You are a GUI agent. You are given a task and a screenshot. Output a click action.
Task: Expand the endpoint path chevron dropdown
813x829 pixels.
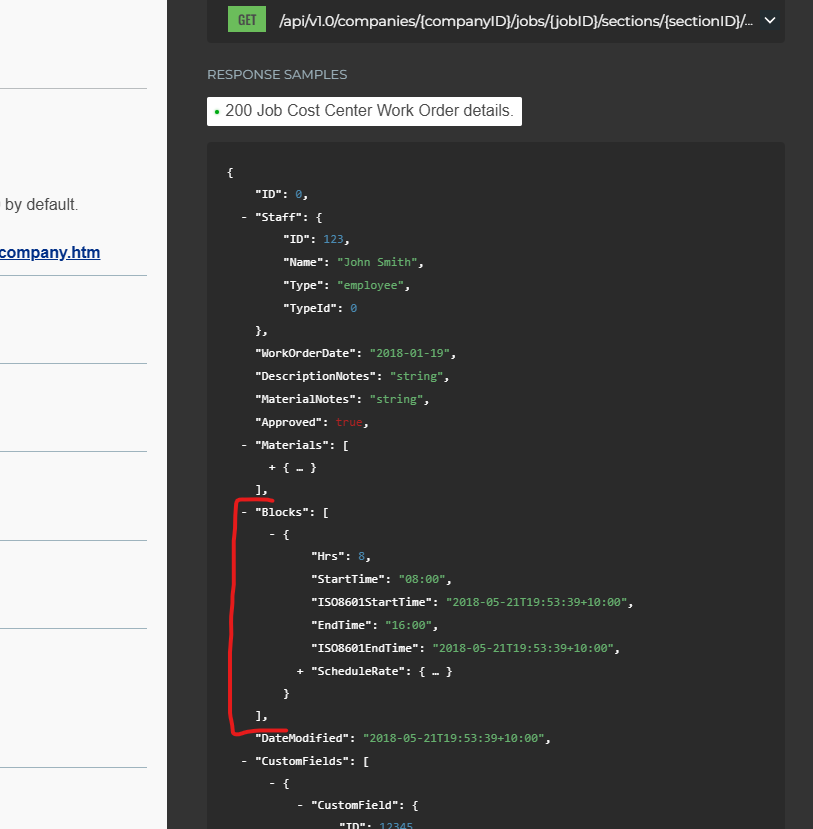pyautogui.click(x=770, y=21)
